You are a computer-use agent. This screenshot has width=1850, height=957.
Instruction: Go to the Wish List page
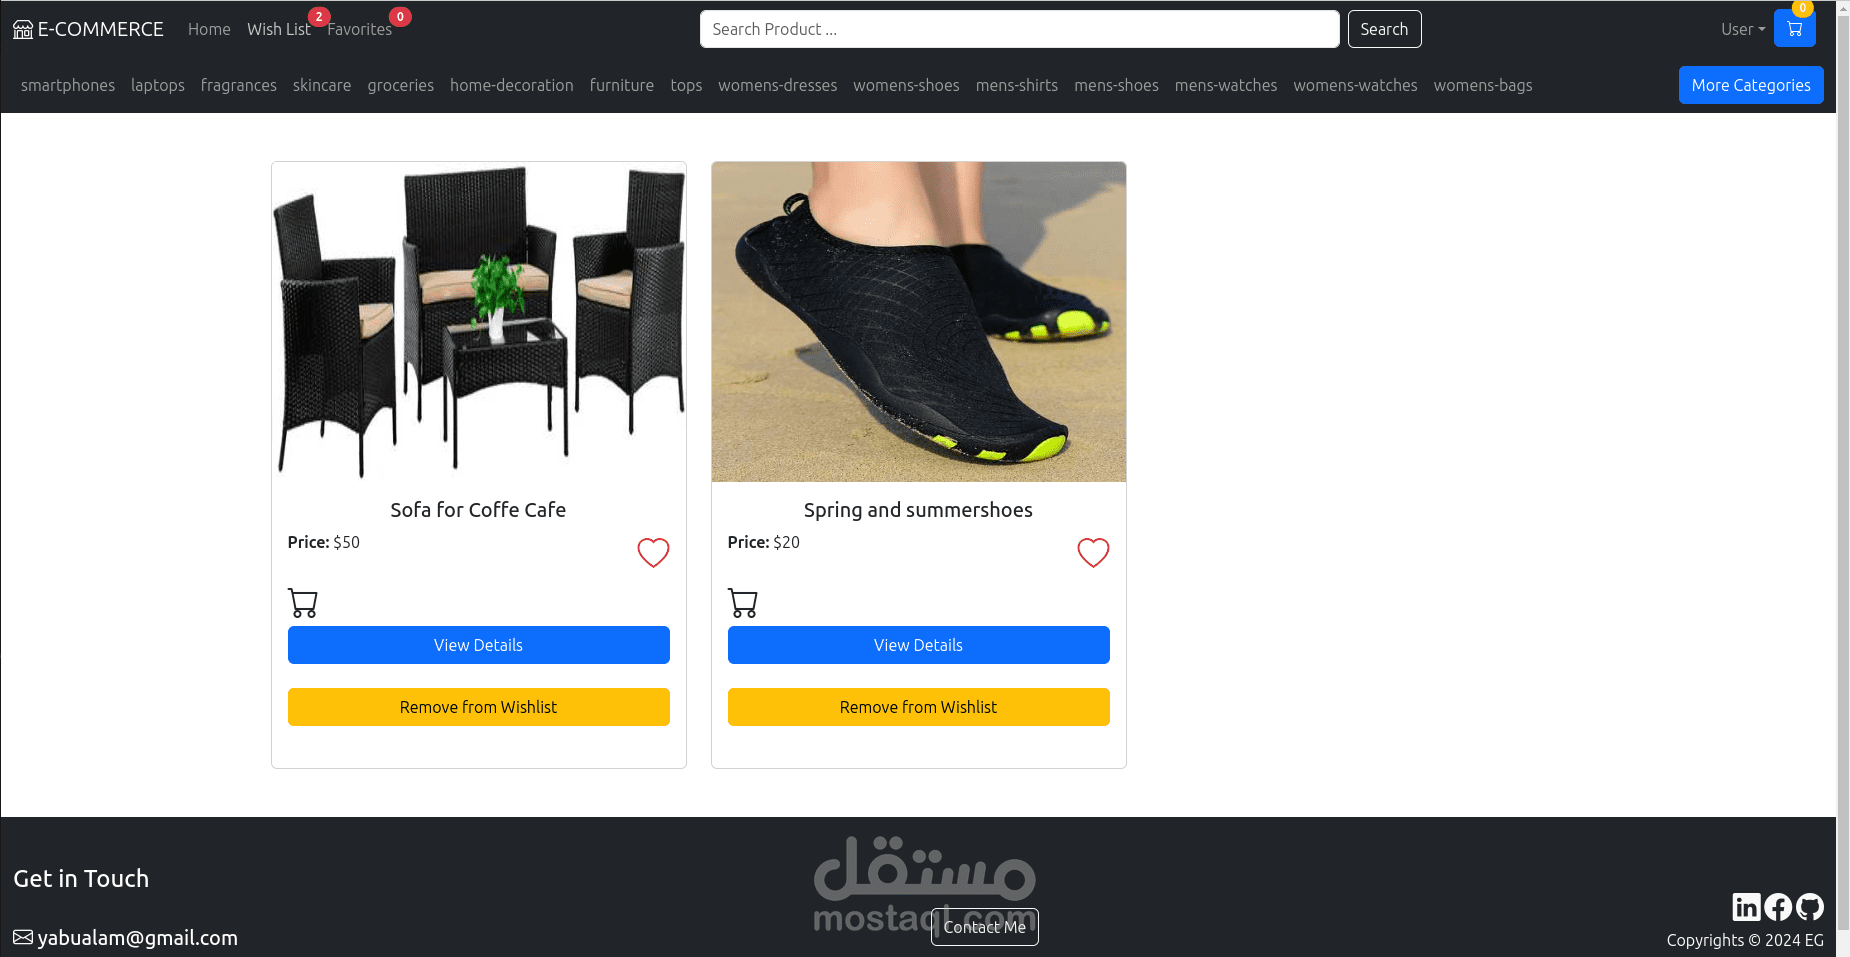pyautogui.click(x=279, y=29)
